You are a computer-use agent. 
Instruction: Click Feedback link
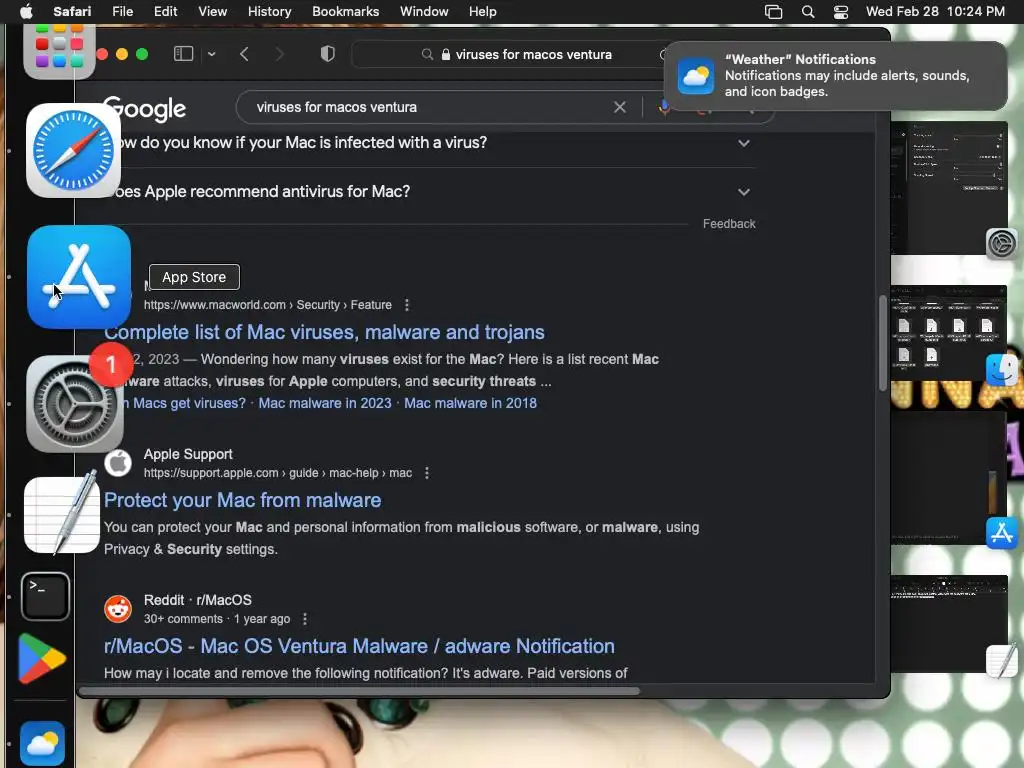pyautogui.click(x=729, y=224)
